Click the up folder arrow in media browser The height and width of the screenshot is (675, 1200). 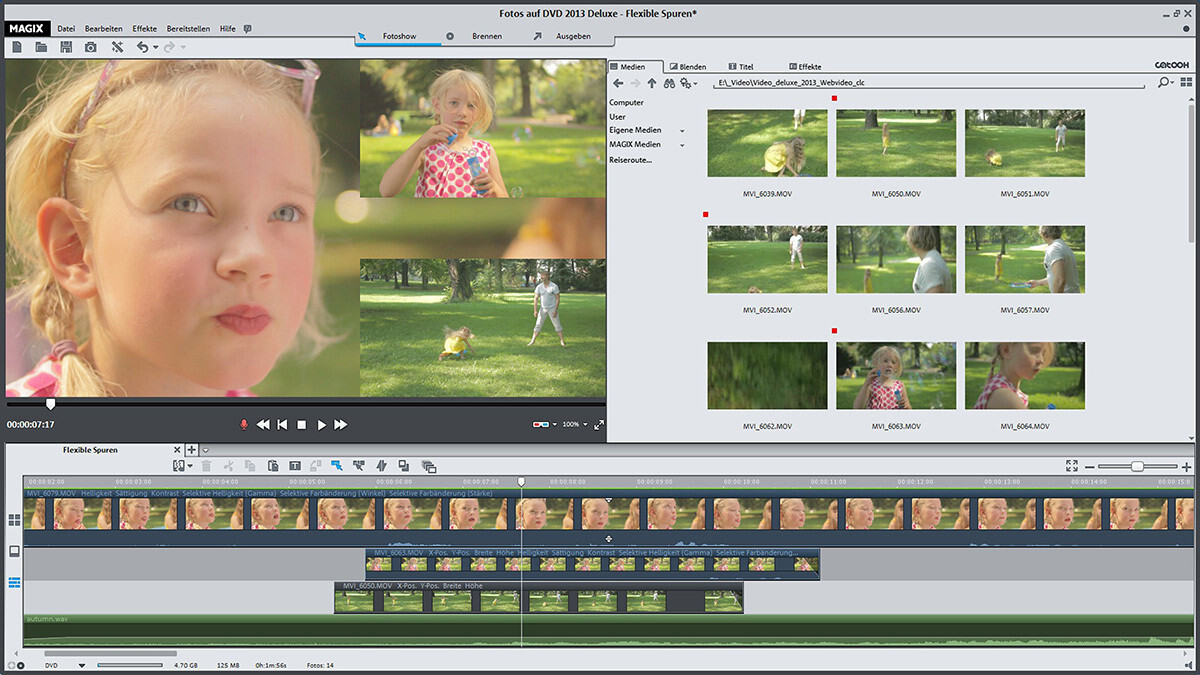(x=652, y=83)
